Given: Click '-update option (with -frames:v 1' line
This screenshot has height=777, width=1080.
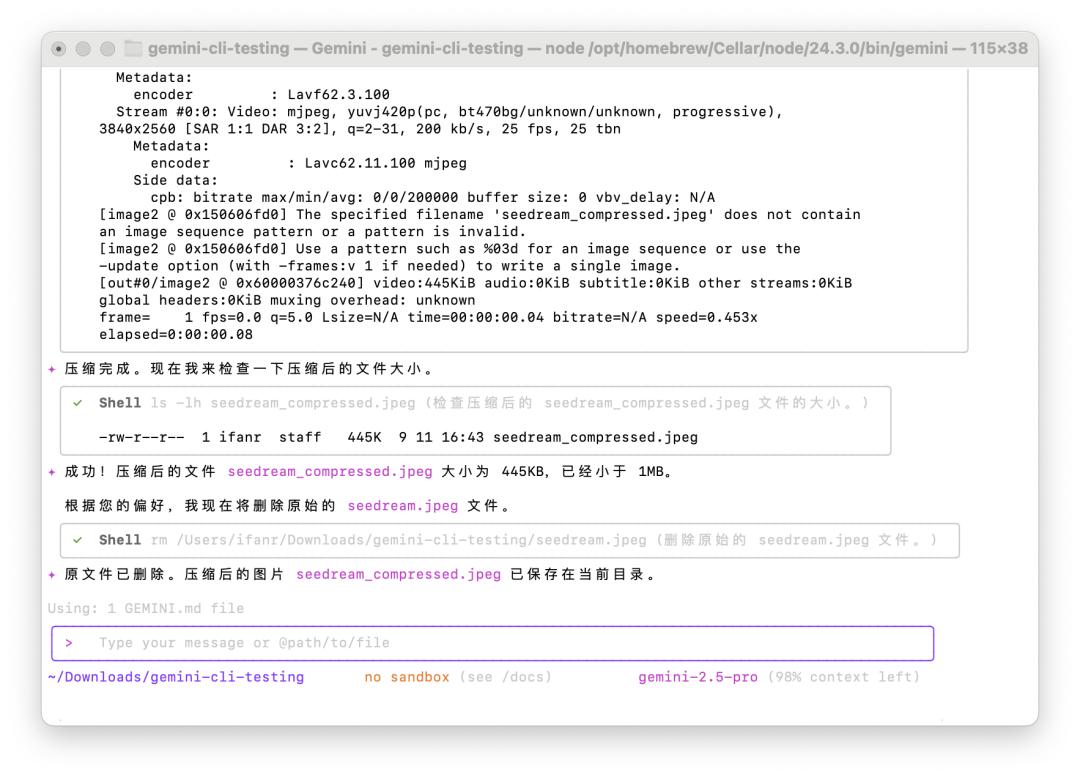Looking at the screenshot, I should pos(389,266).
